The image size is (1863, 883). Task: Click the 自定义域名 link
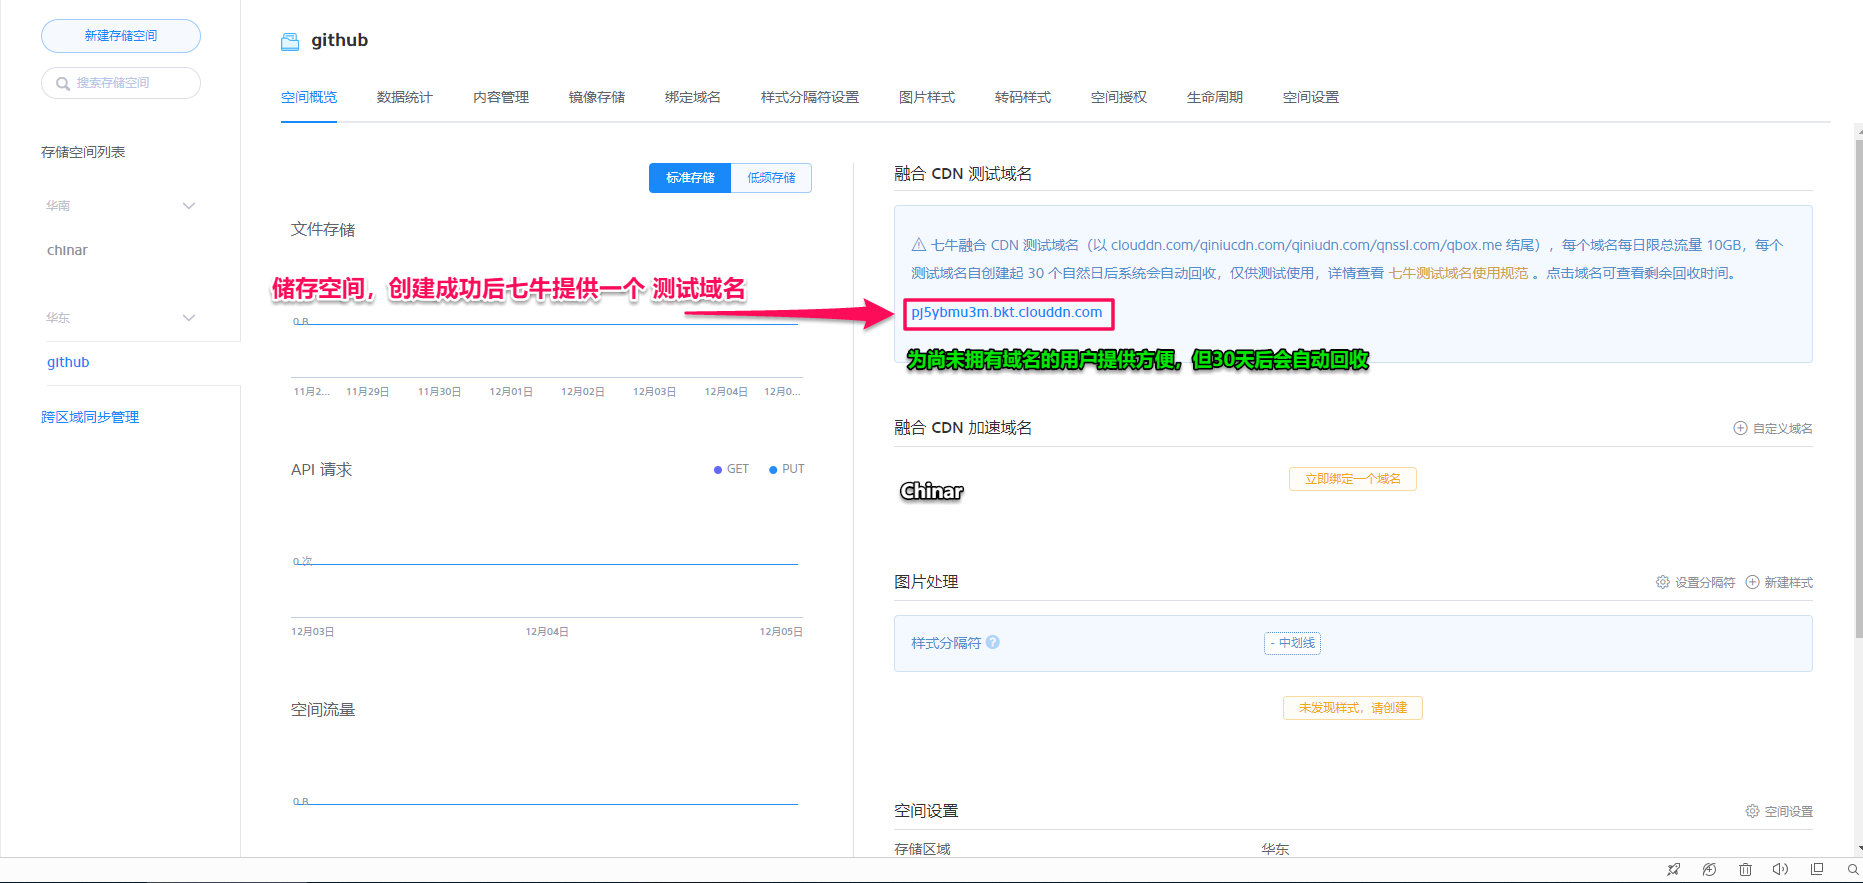click(1782, 428)
